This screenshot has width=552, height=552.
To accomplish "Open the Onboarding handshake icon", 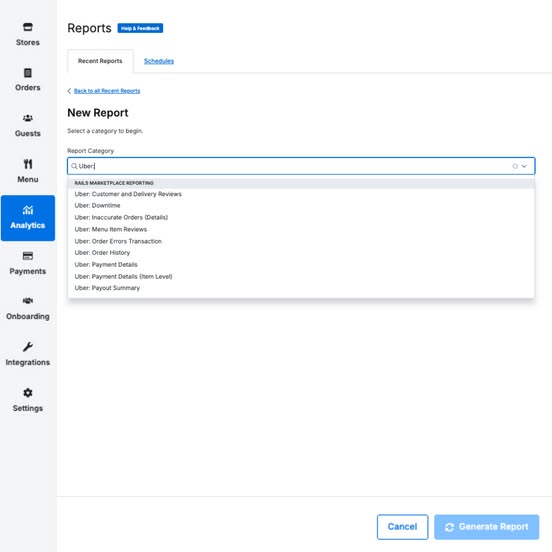I will click(27, 301).
